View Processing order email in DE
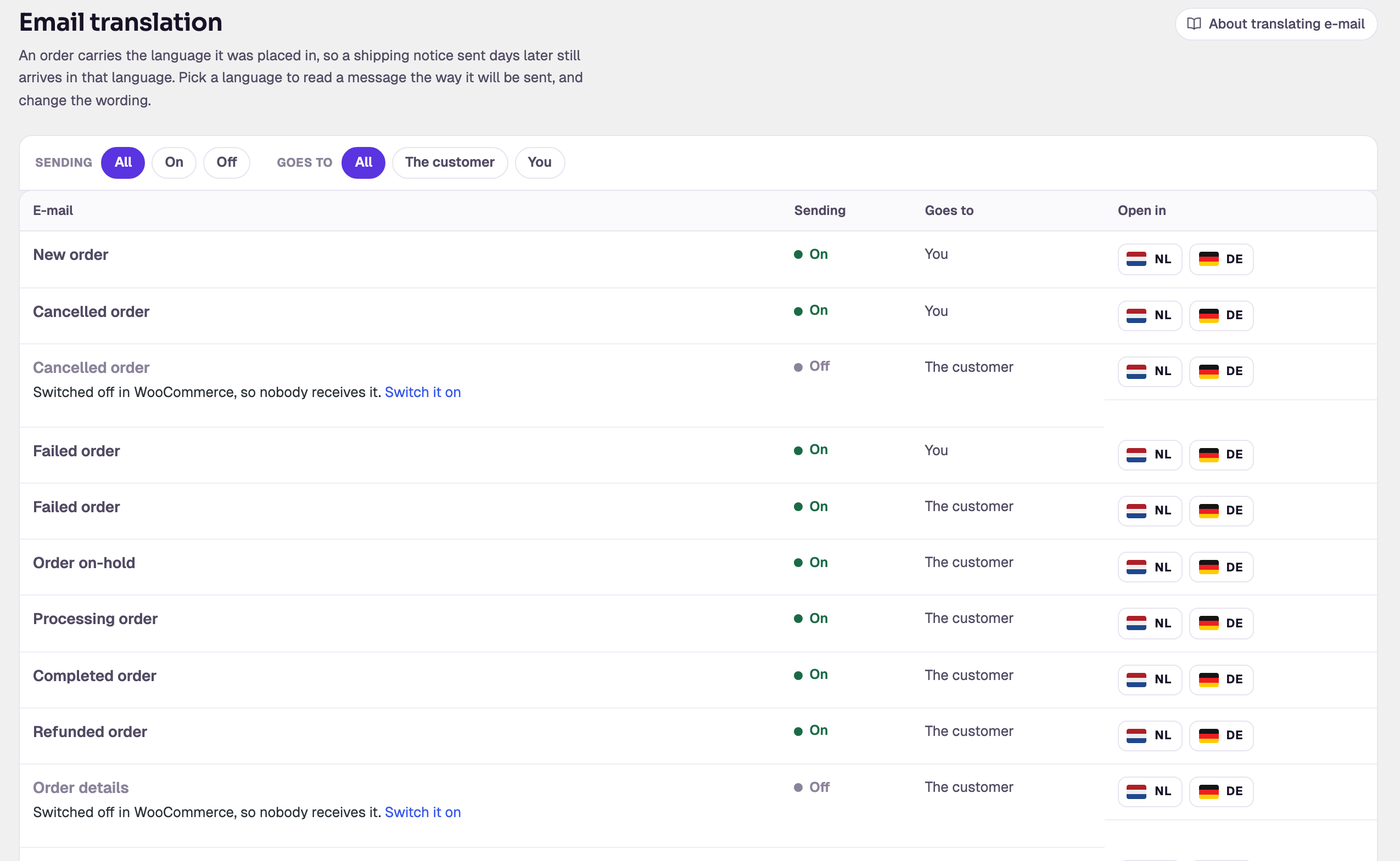This screenshot has height=861, width=1400. 1221,623
